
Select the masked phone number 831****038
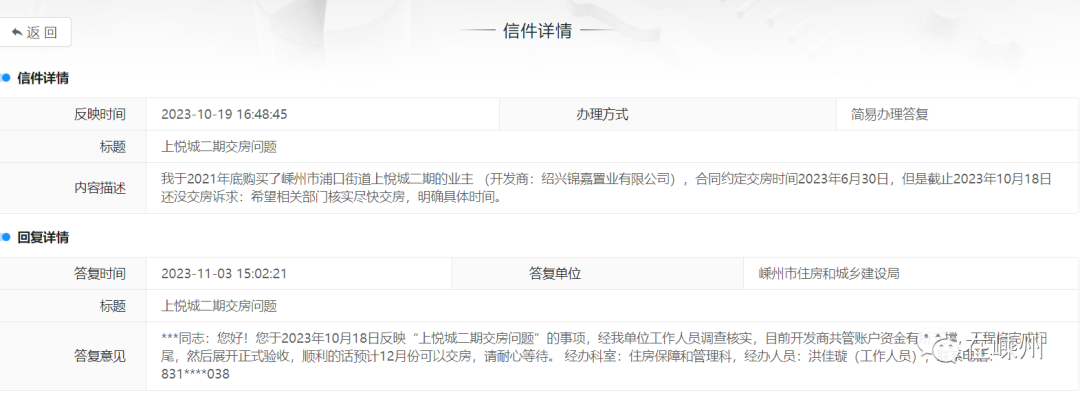click(x=195, y=374)
